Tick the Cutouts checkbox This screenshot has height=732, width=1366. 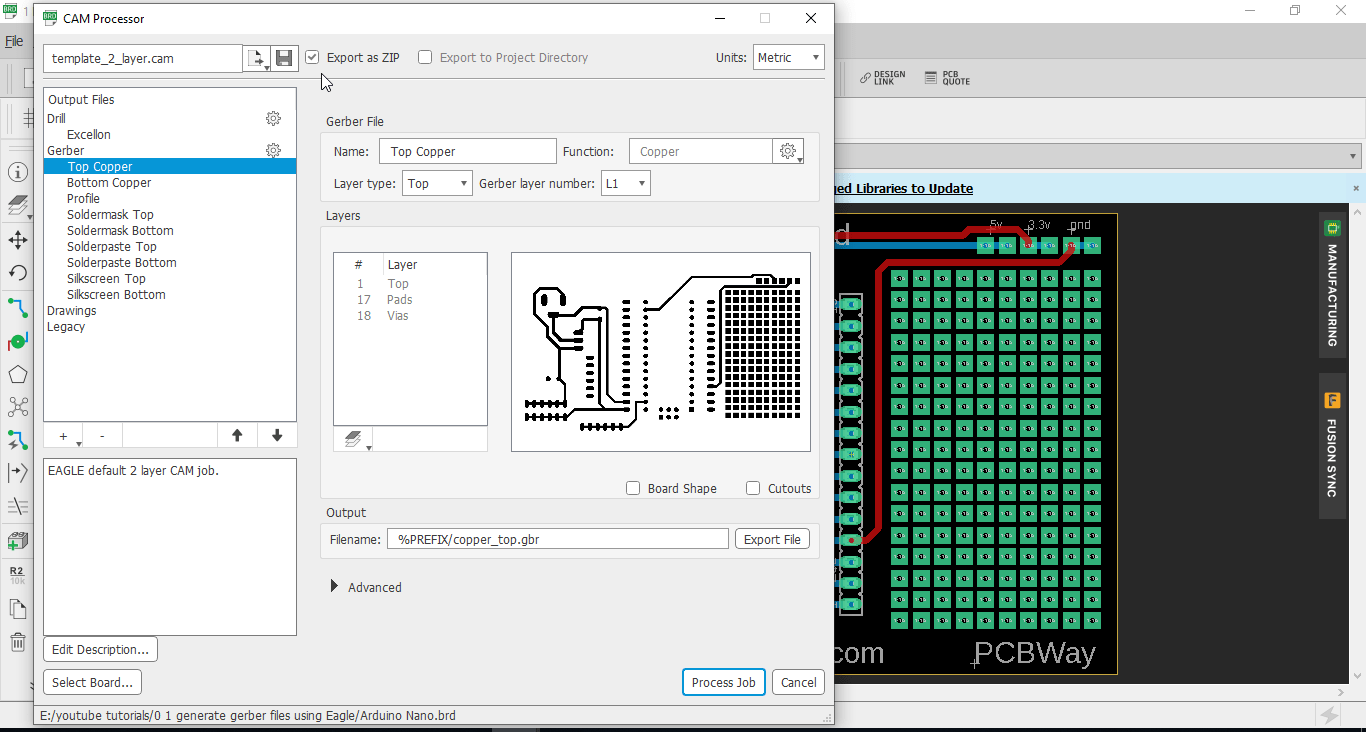click(753, 489)
